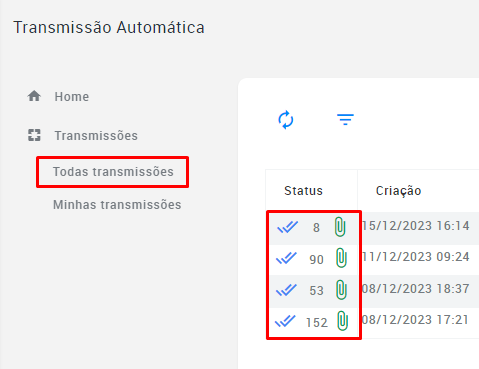Click the blue refresh icon
Image resolution: width=479 pixels, height=369 pixels.
click(x=286, y=120)
